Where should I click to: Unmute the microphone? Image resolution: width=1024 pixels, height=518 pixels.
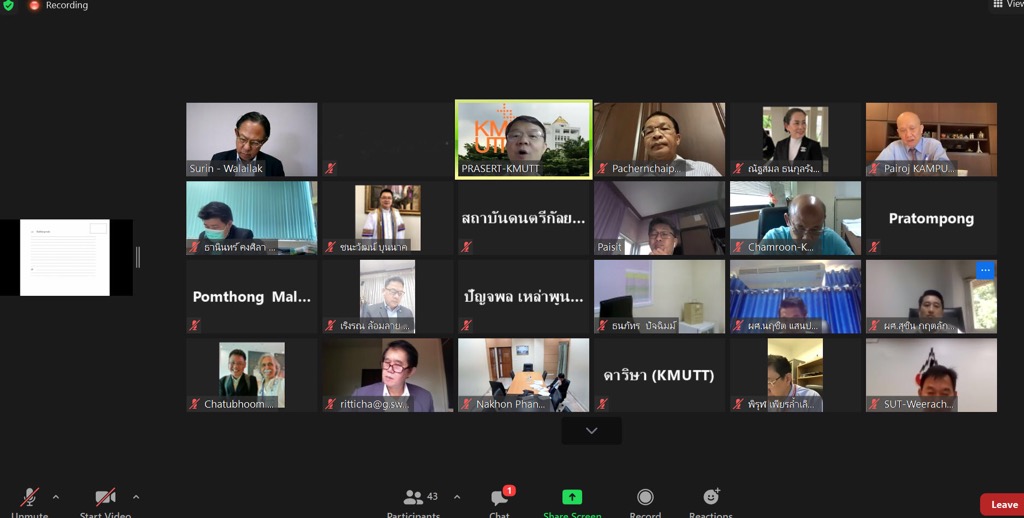pos(30,500)
